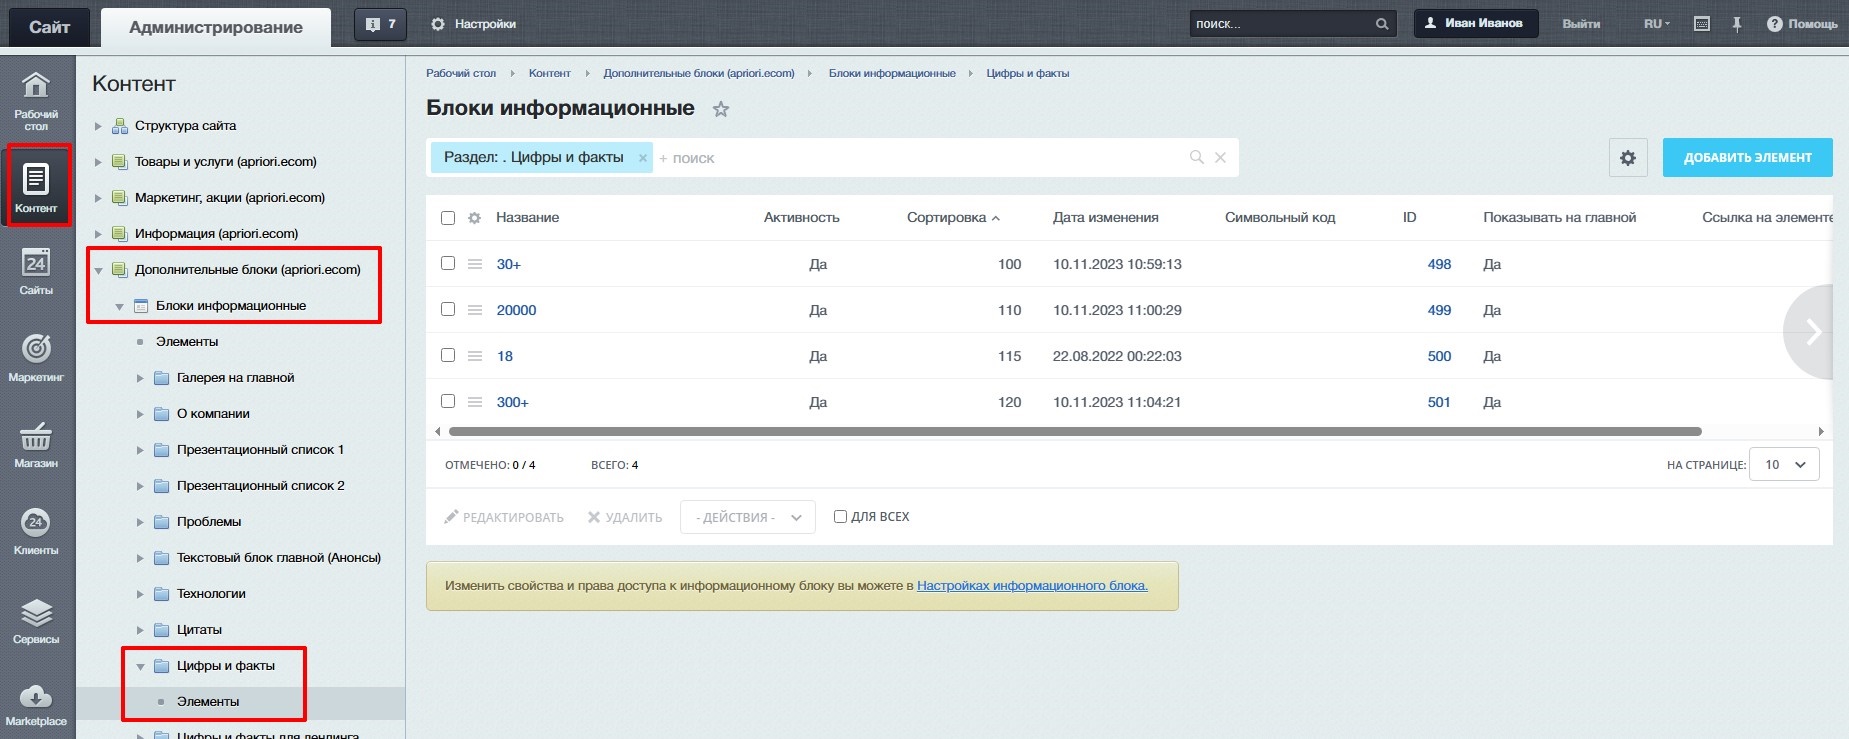Enable the Для всех checkbox

(841, 517)
